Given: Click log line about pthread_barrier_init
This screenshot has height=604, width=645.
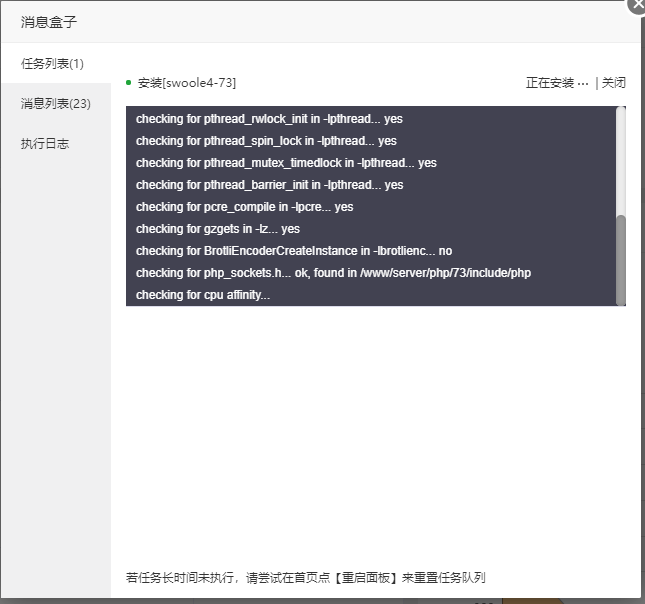Looking at the screenshot, I should [x=269, y=185].
